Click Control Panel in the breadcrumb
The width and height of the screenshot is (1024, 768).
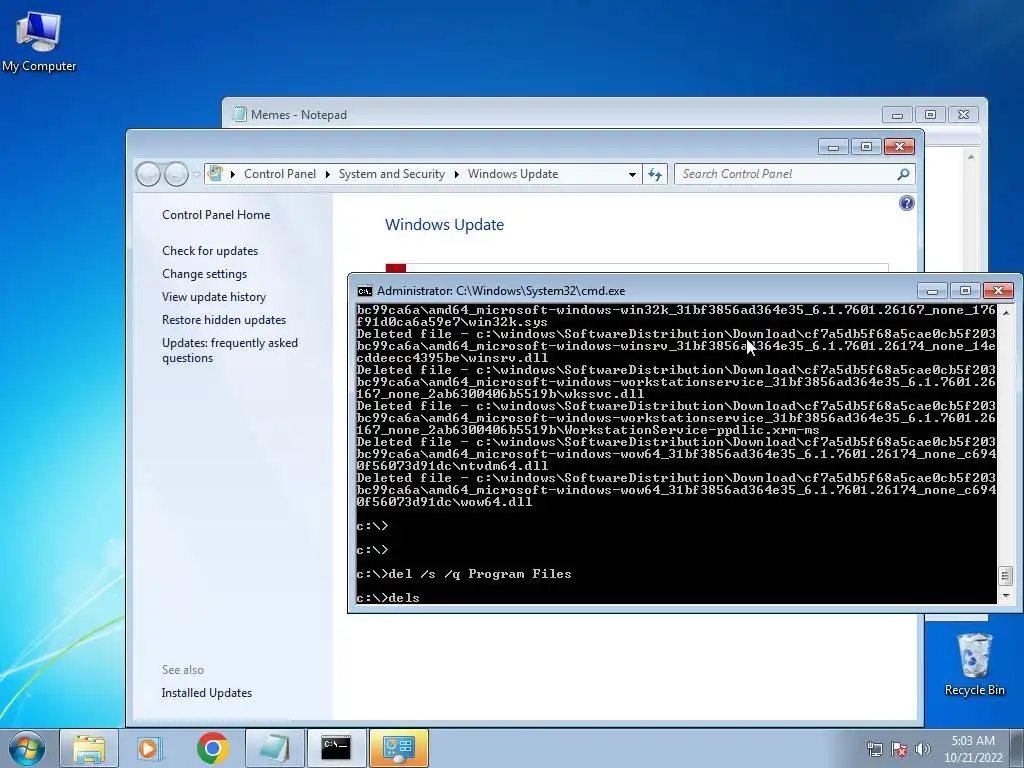coord(280,174)
